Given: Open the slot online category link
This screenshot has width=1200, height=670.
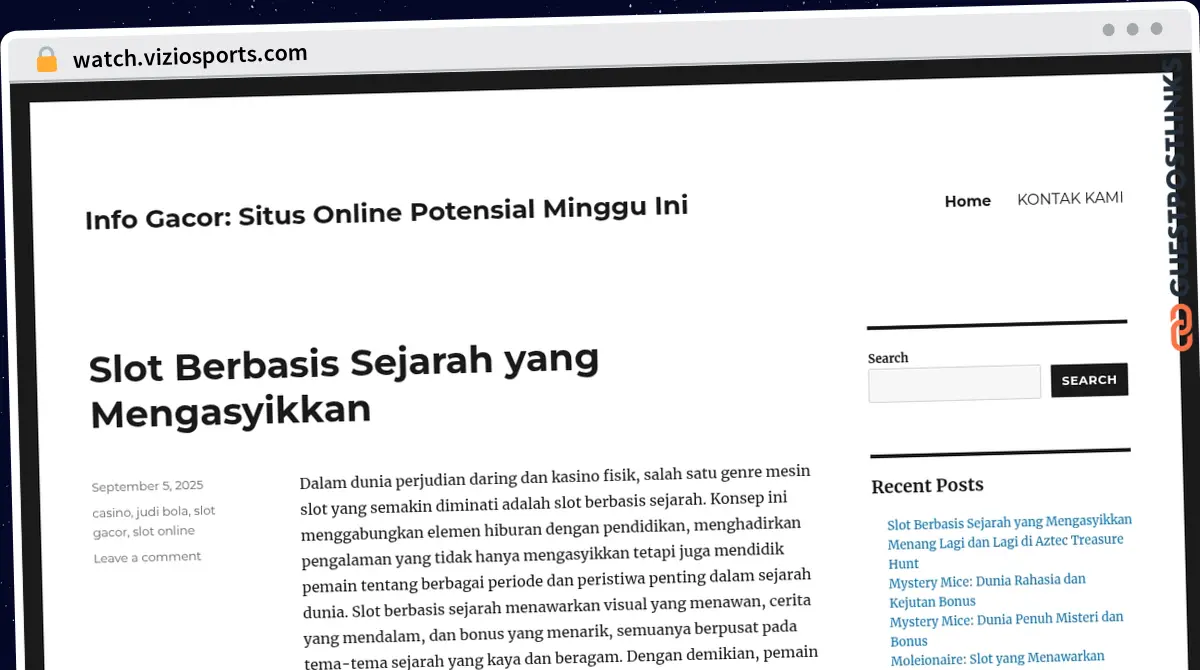Looking at the screenshot, I should (x=164, y=531).
